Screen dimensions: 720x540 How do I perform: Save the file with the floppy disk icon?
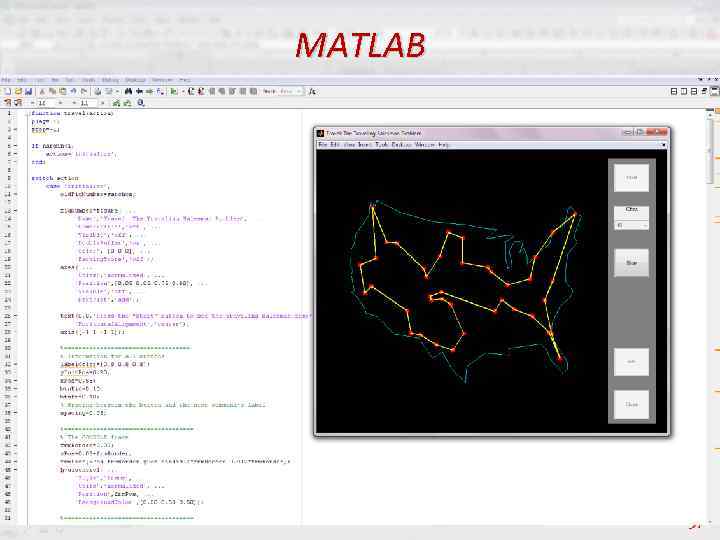pos(28,91)
